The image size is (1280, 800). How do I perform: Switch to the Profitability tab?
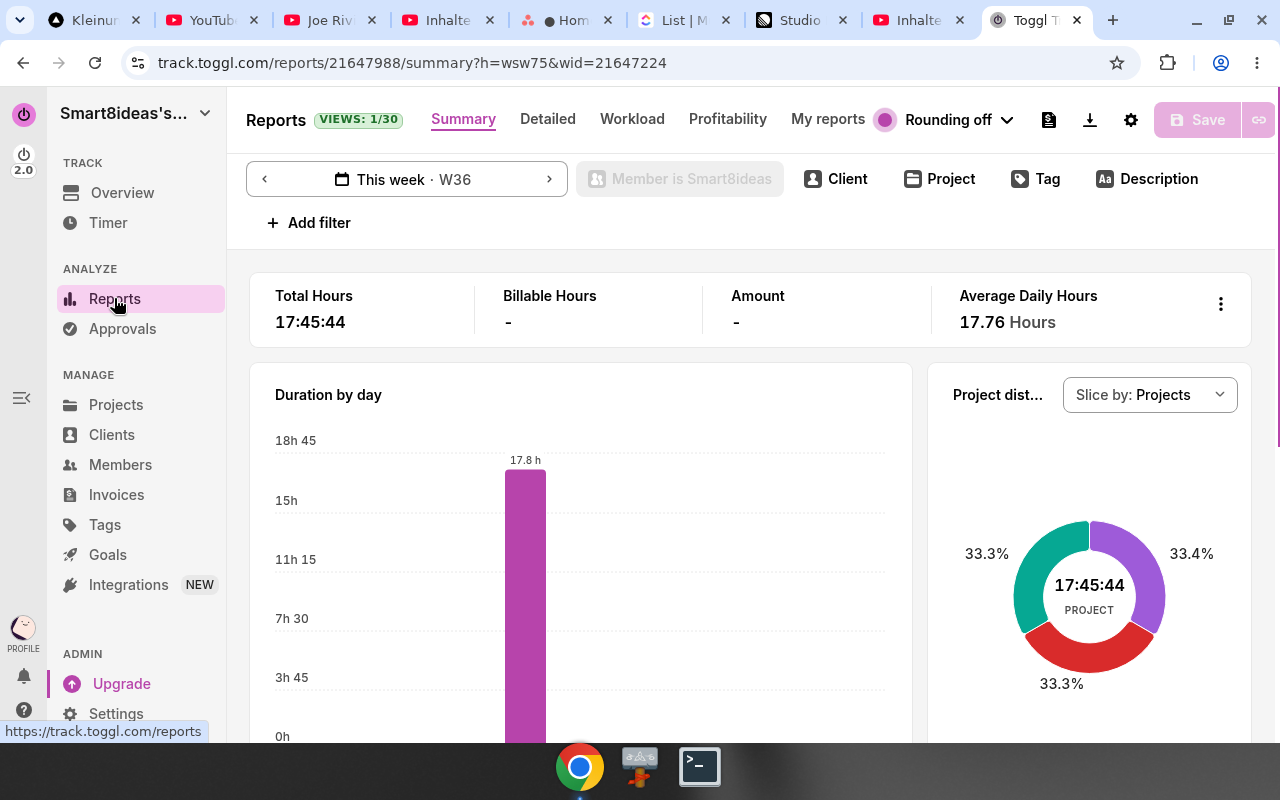[728, 119]
